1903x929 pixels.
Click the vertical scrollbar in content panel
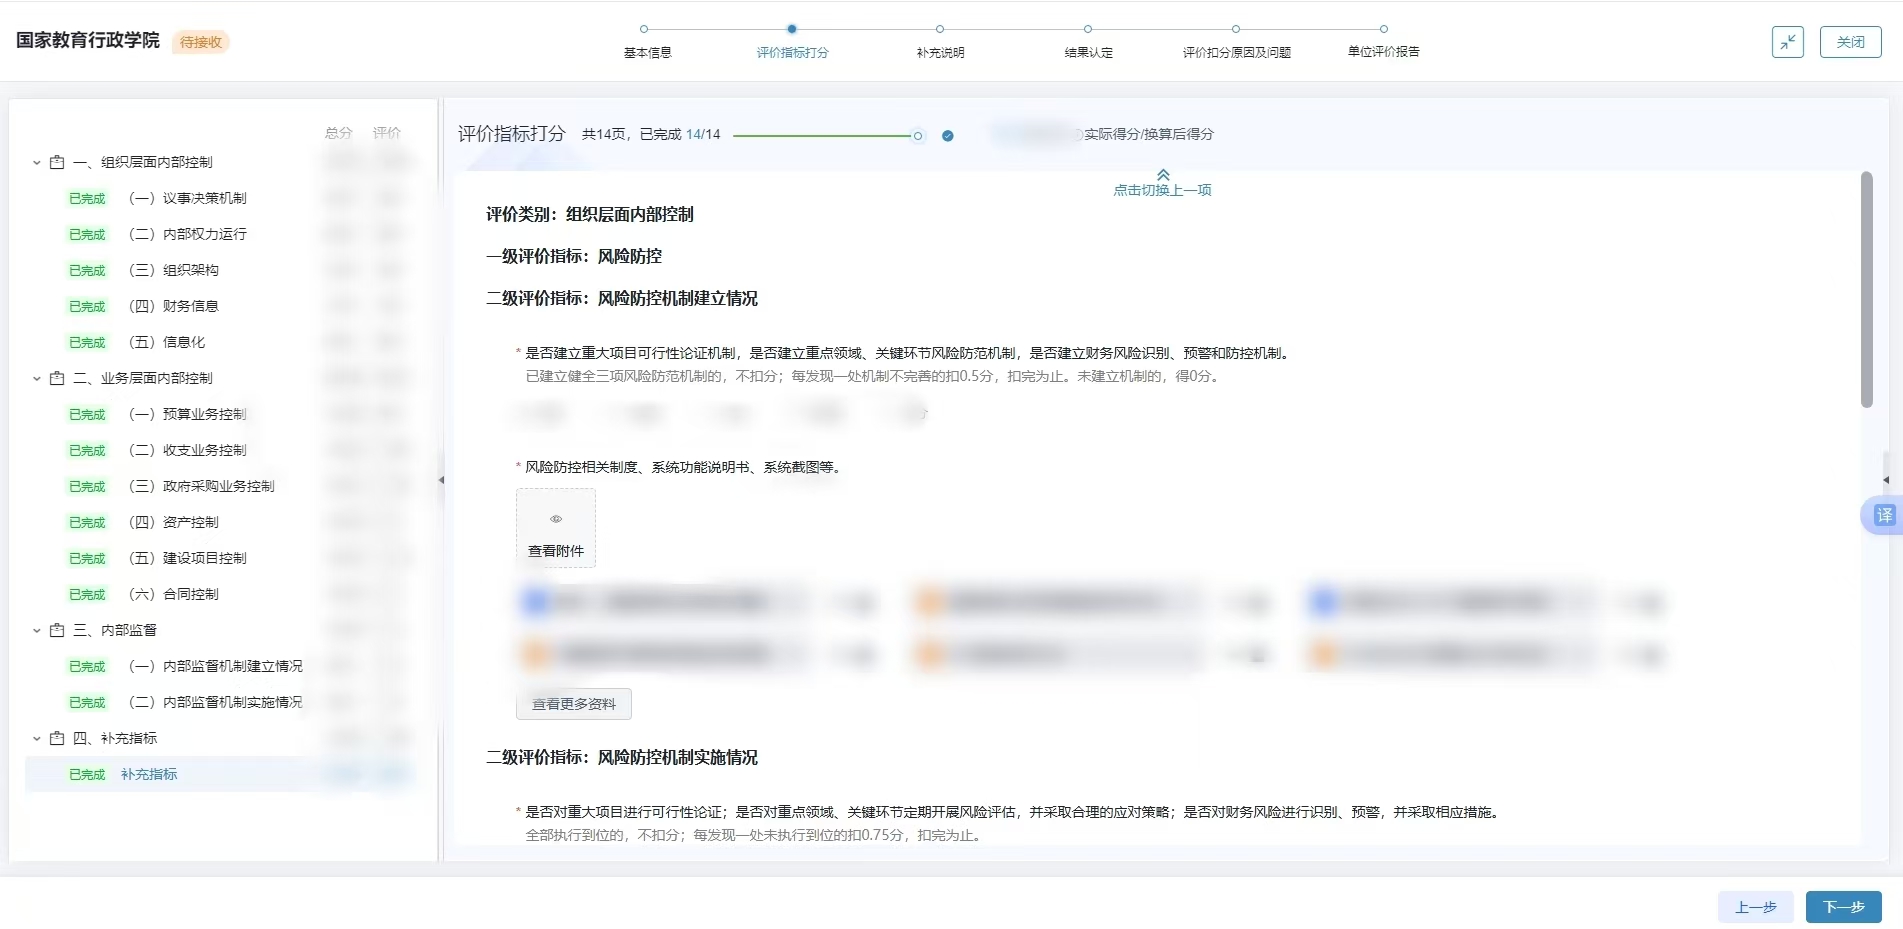click(1866, 290)
